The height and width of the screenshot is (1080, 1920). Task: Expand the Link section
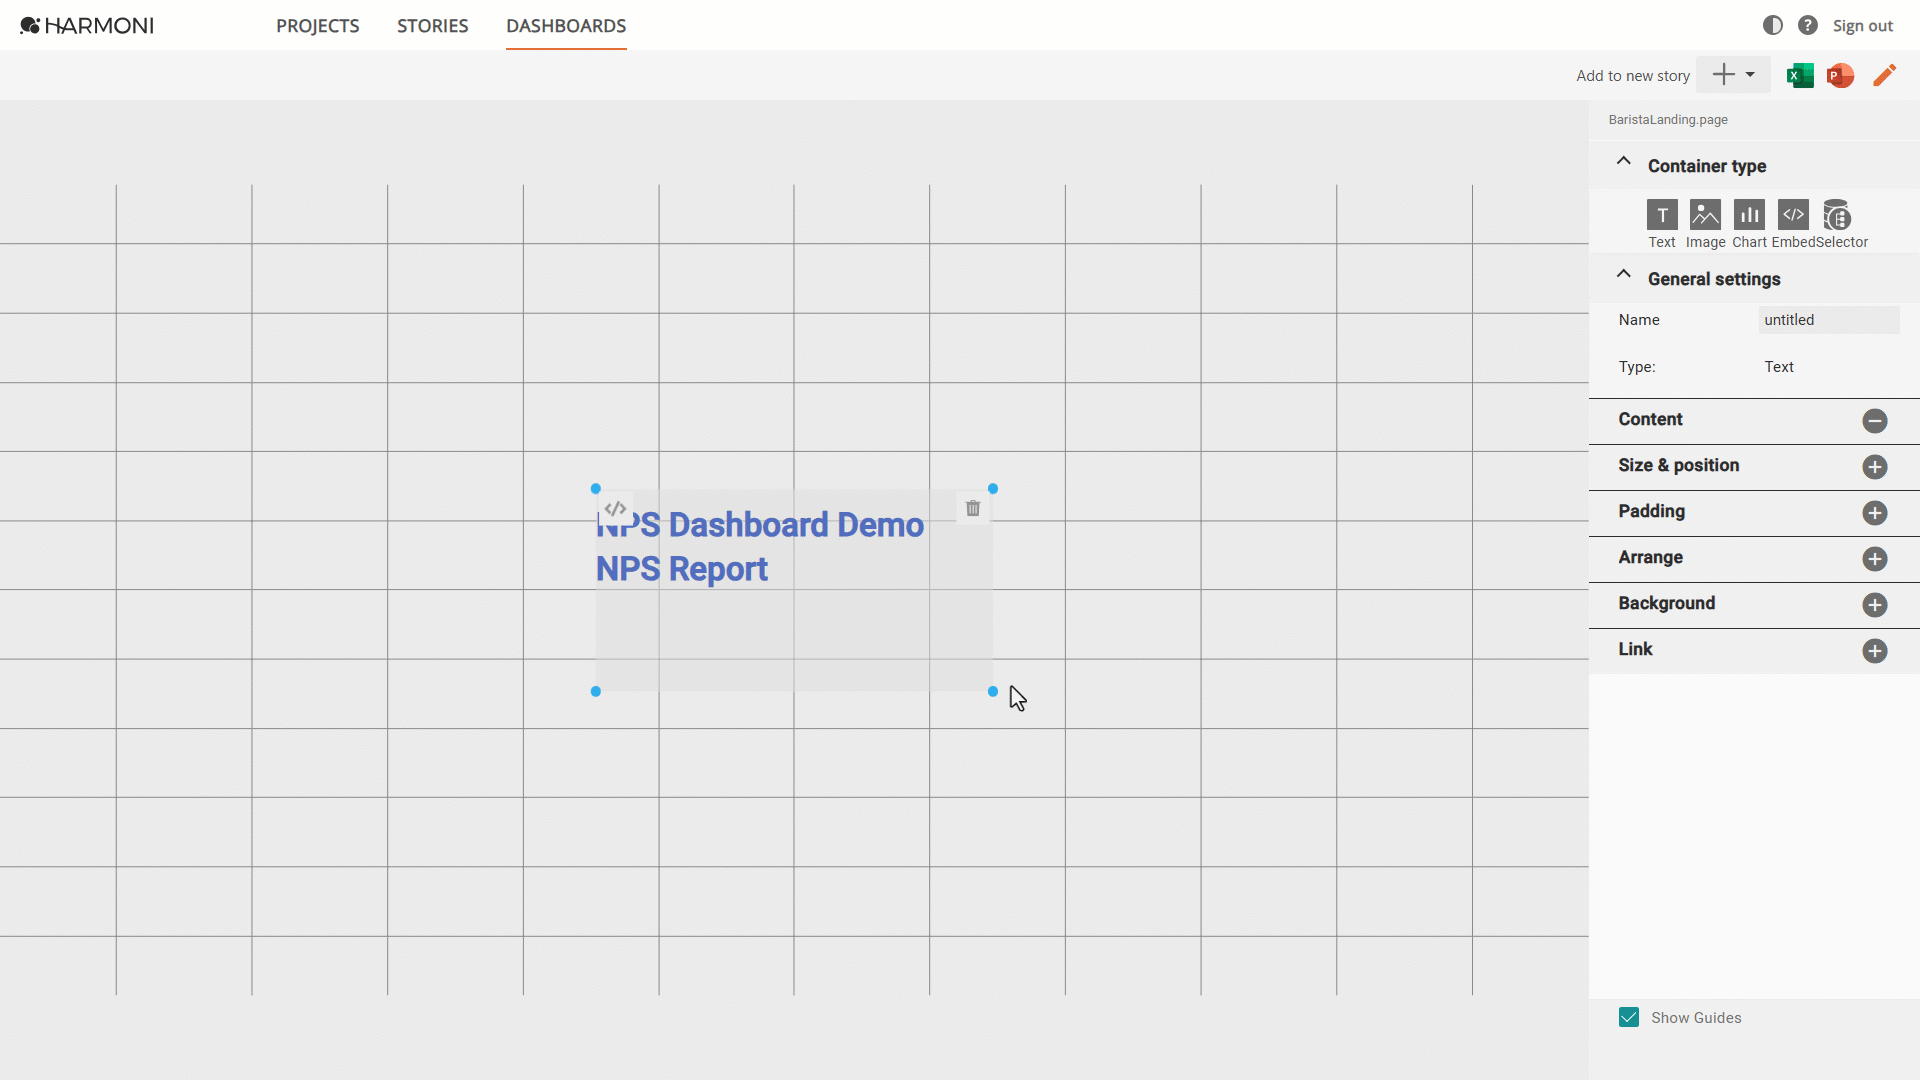pos(1875,651)
